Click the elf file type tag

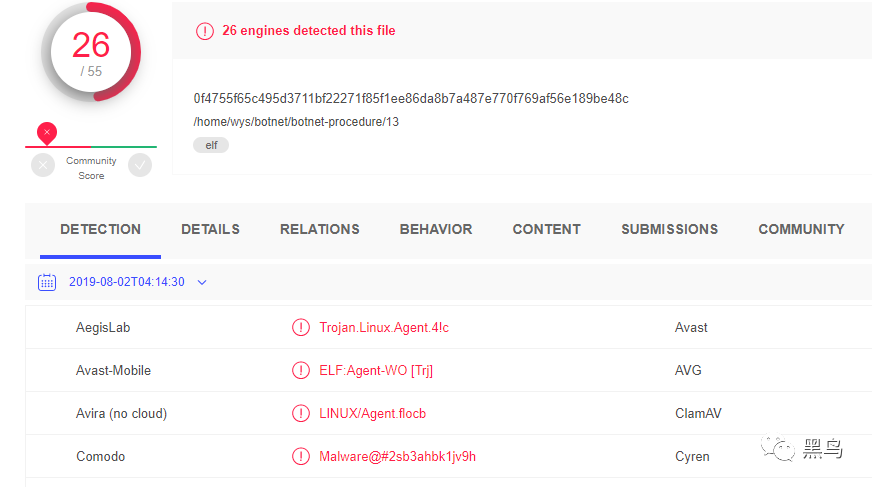coord(211,145)
